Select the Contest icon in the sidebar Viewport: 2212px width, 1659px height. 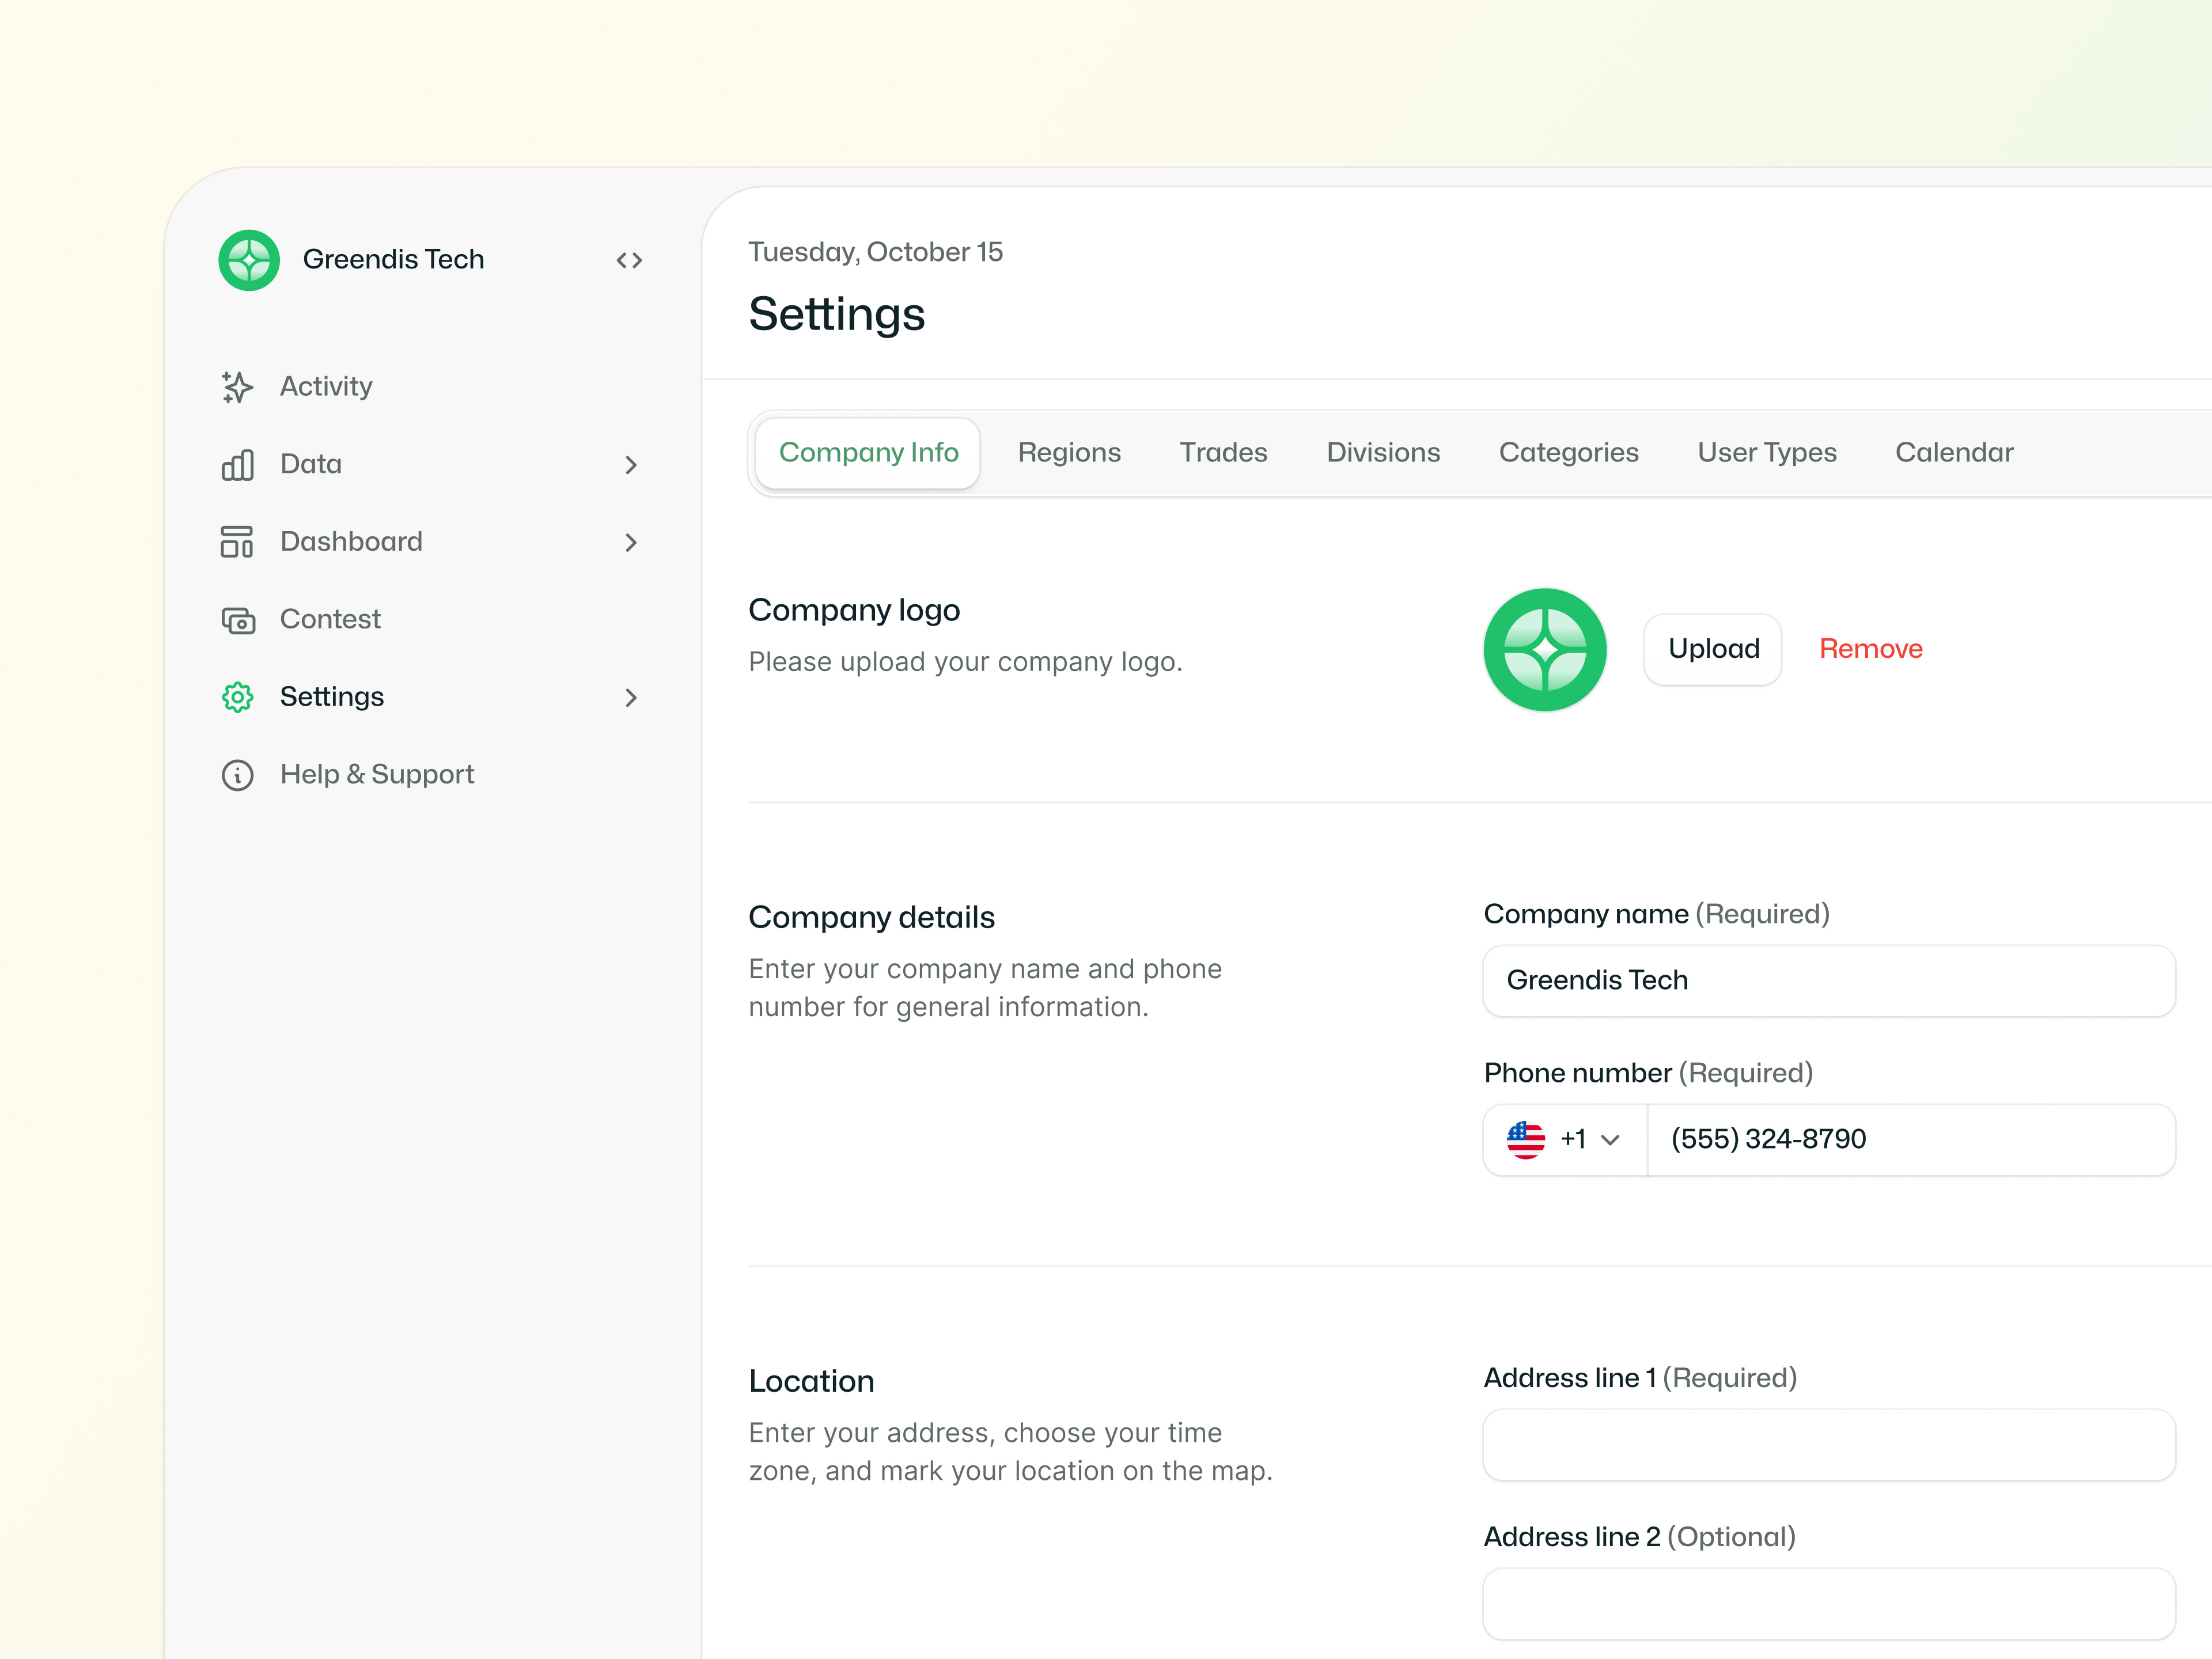pyautogui.click(x=237, y=620)
